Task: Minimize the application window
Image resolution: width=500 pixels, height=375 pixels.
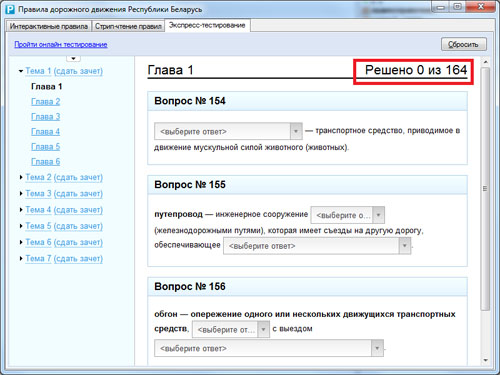Action: [441, 7]
